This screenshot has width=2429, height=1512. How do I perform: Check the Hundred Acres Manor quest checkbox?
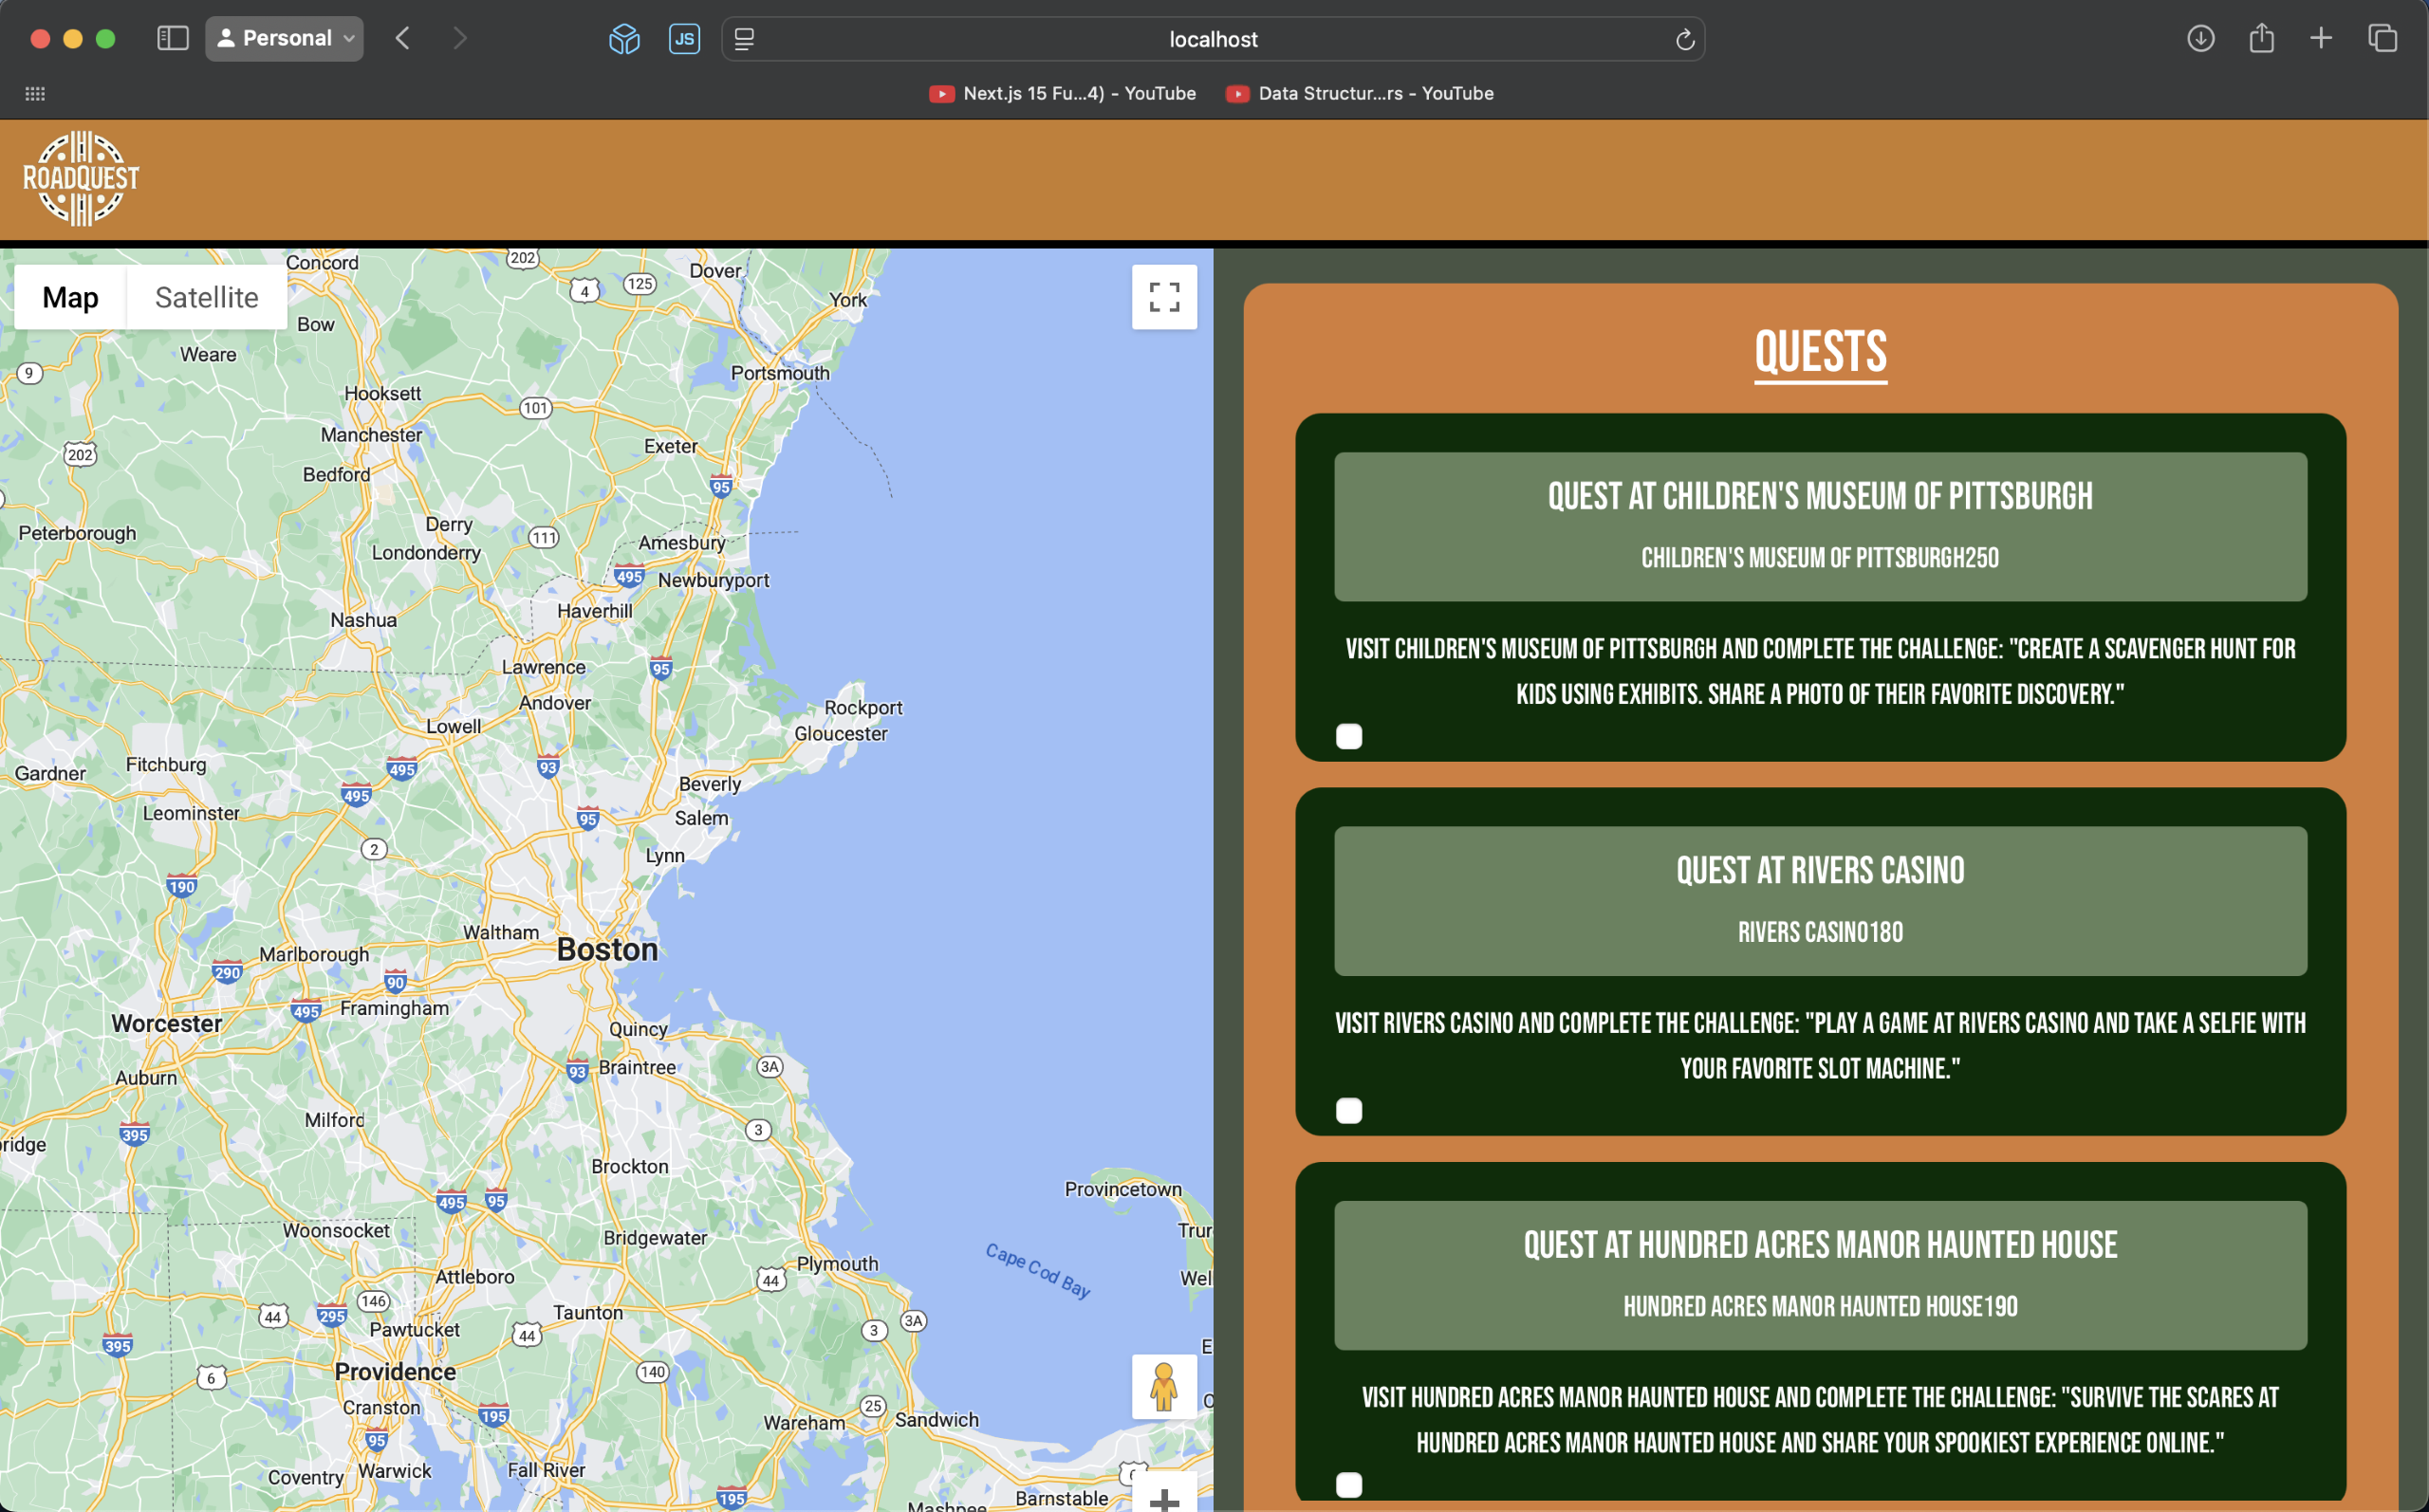[x=1348, y=1485]
